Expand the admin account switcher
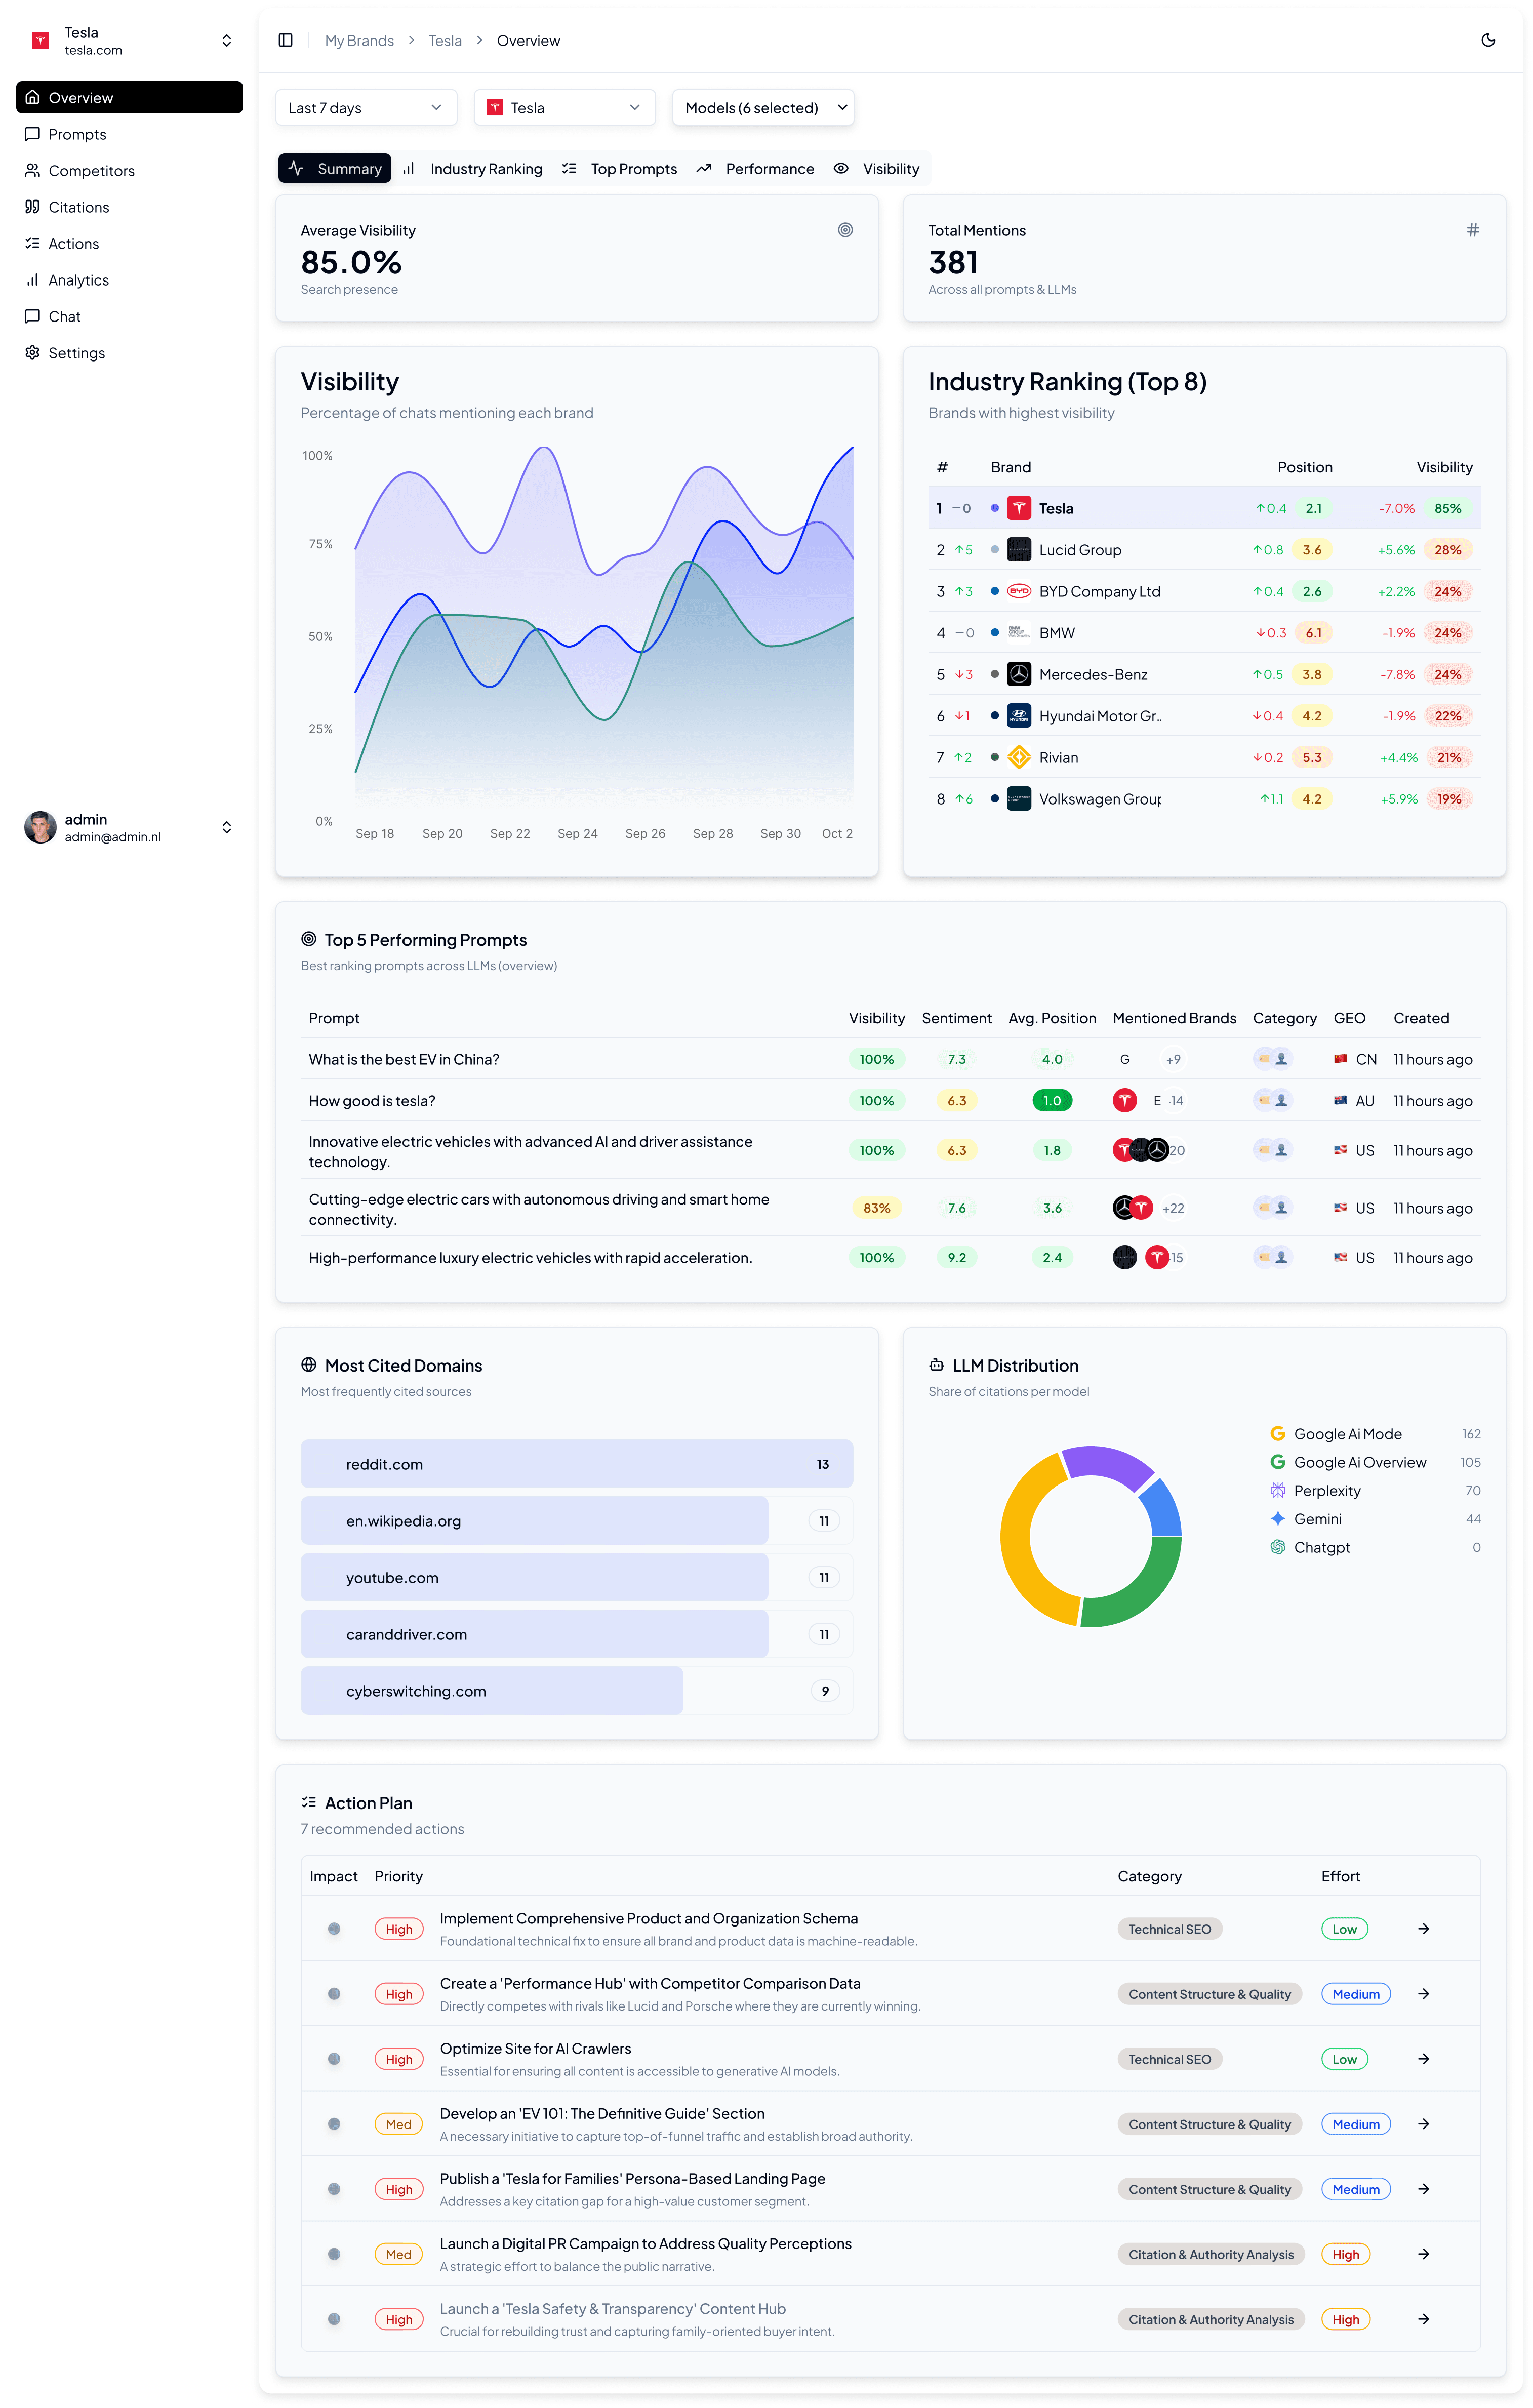The image size is (1533, 2408). pos(227,827)
